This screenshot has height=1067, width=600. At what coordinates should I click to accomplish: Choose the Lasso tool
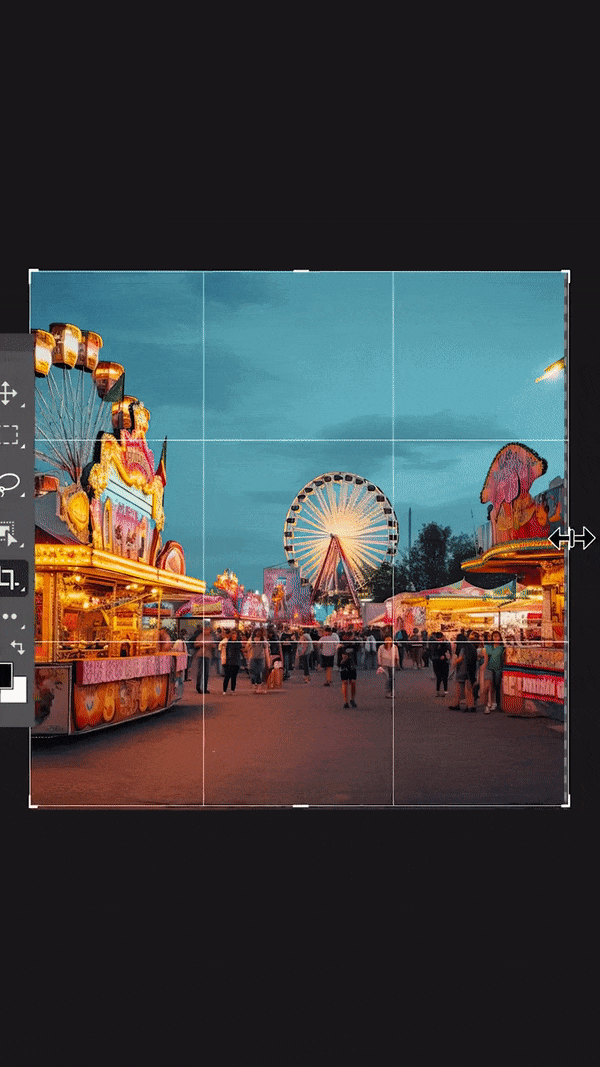(9, 484)
